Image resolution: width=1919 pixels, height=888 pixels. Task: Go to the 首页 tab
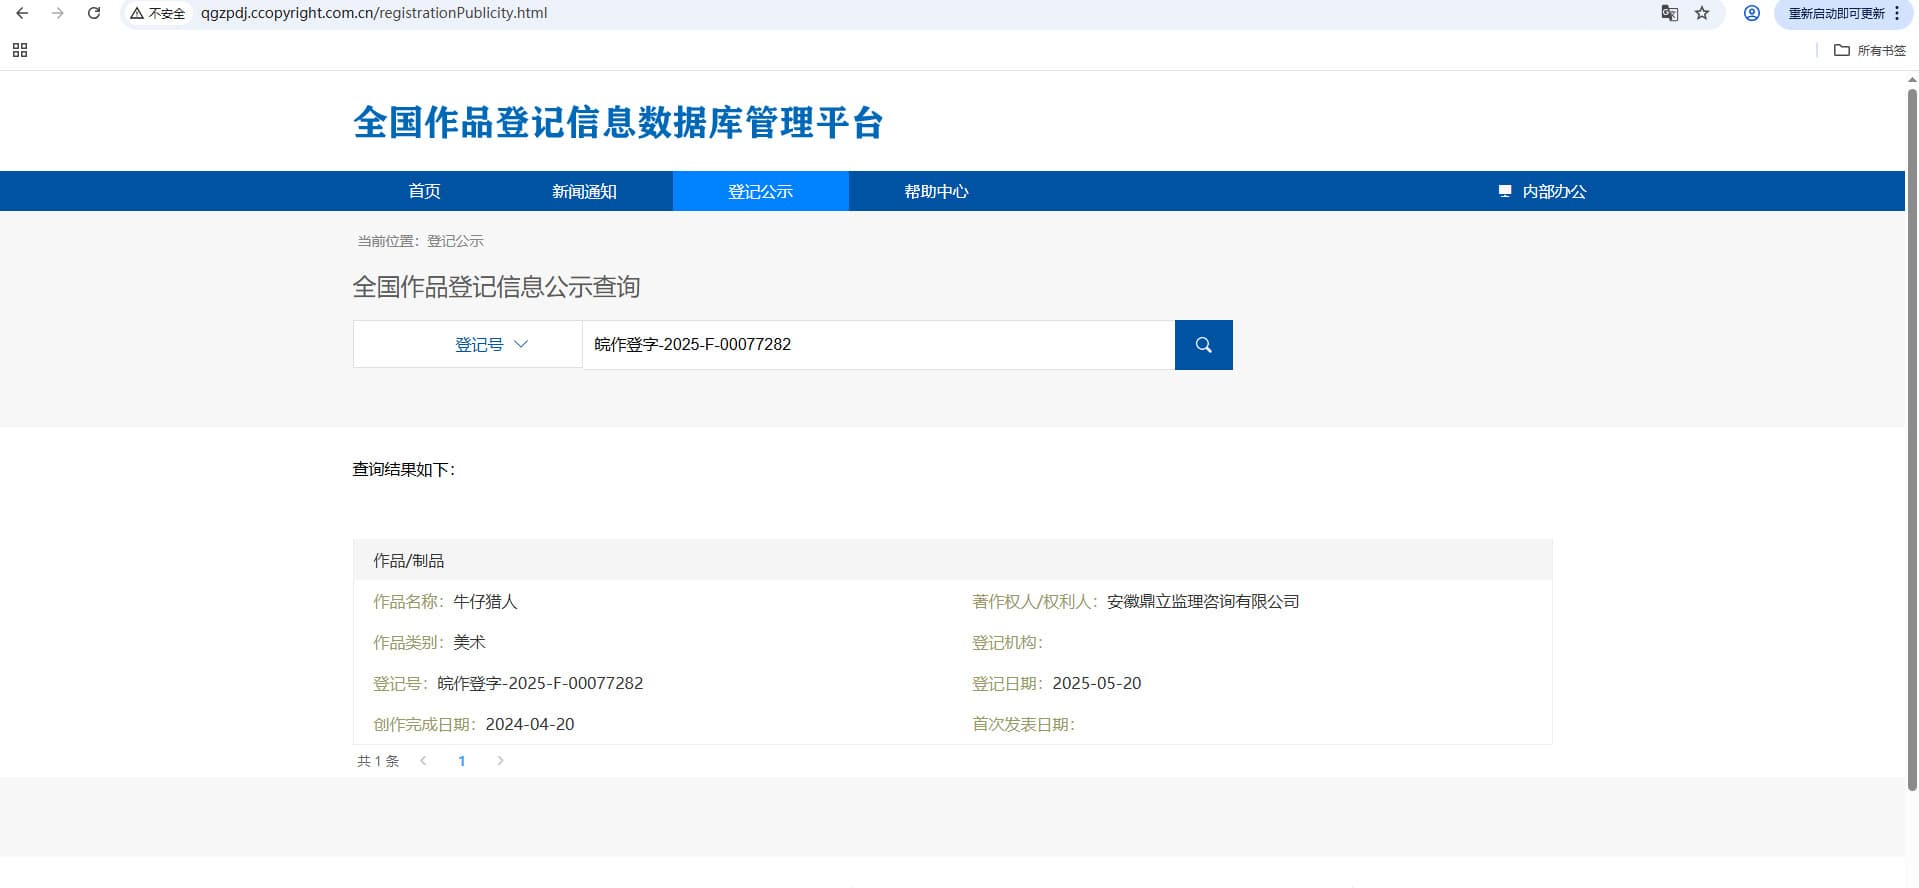pos(424,191)
